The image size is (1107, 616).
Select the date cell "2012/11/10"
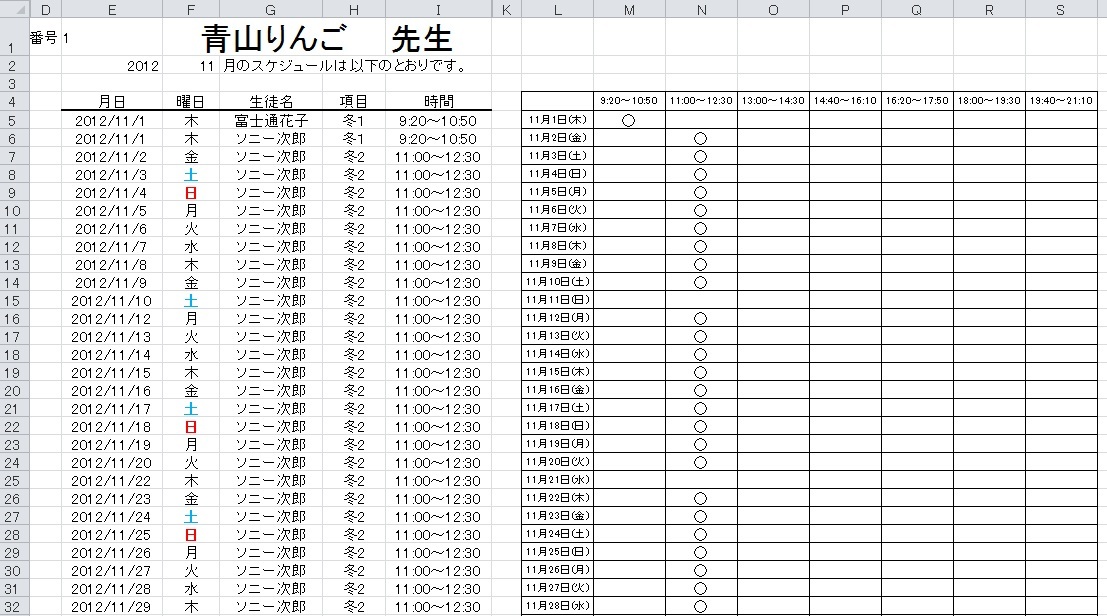click(x=111, y=301)
